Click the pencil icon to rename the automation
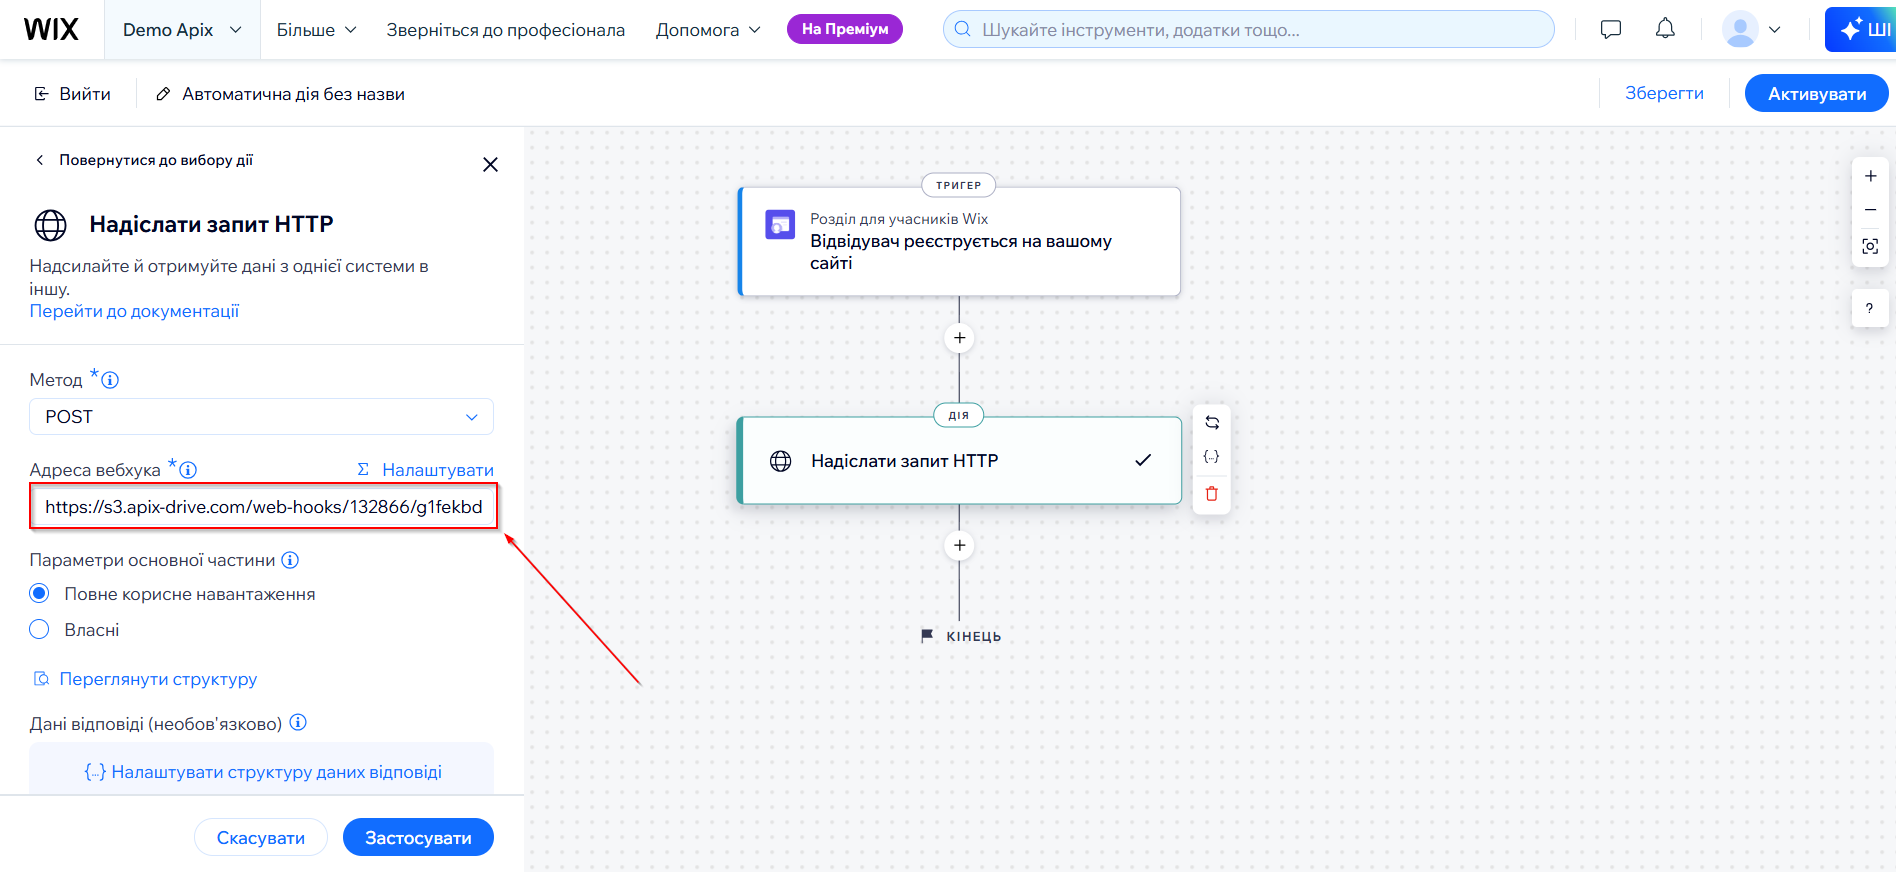Screen dimensions: 1896x872 point(163,94)
